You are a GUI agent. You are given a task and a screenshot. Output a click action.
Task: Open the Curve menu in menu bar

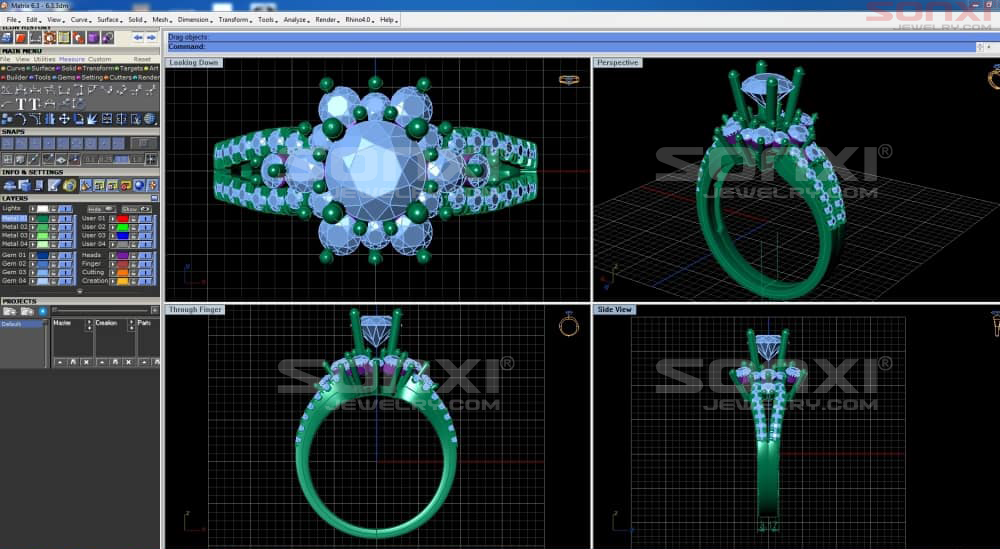[80, 20]
